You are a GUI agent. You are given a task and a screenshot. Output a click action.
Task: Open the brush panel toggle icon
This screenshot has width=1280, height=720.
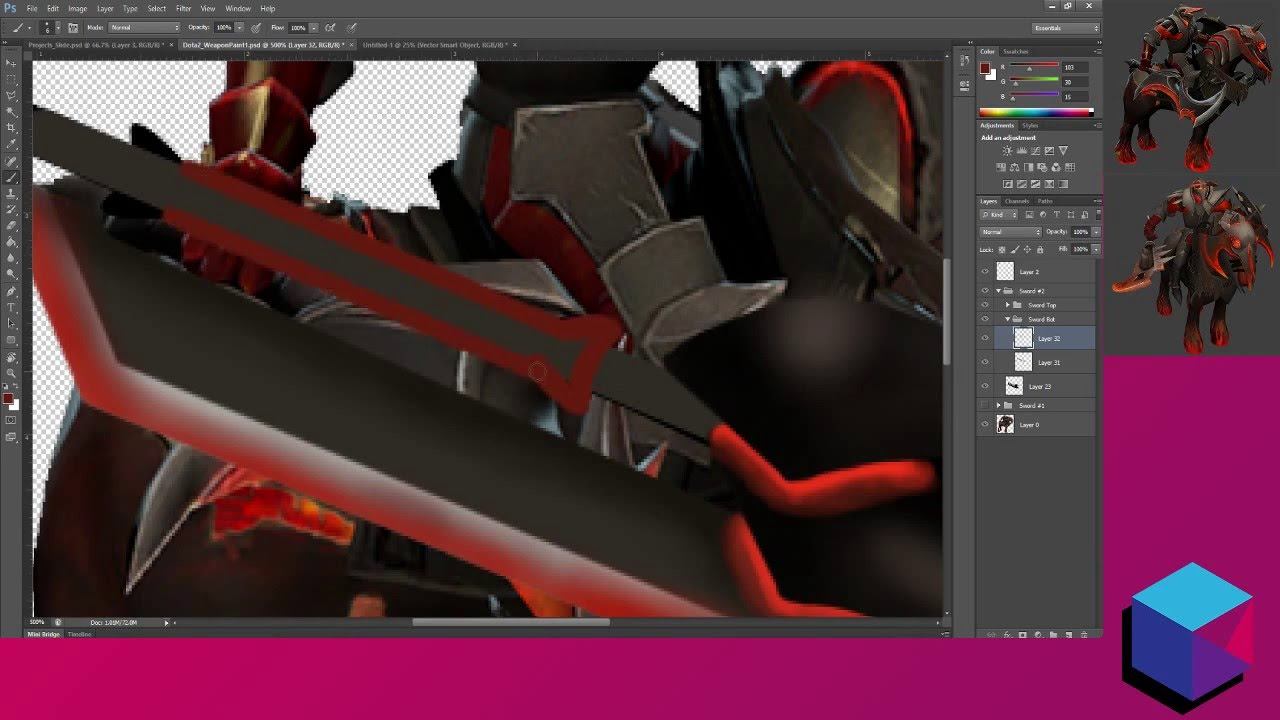tap(73, 28)
